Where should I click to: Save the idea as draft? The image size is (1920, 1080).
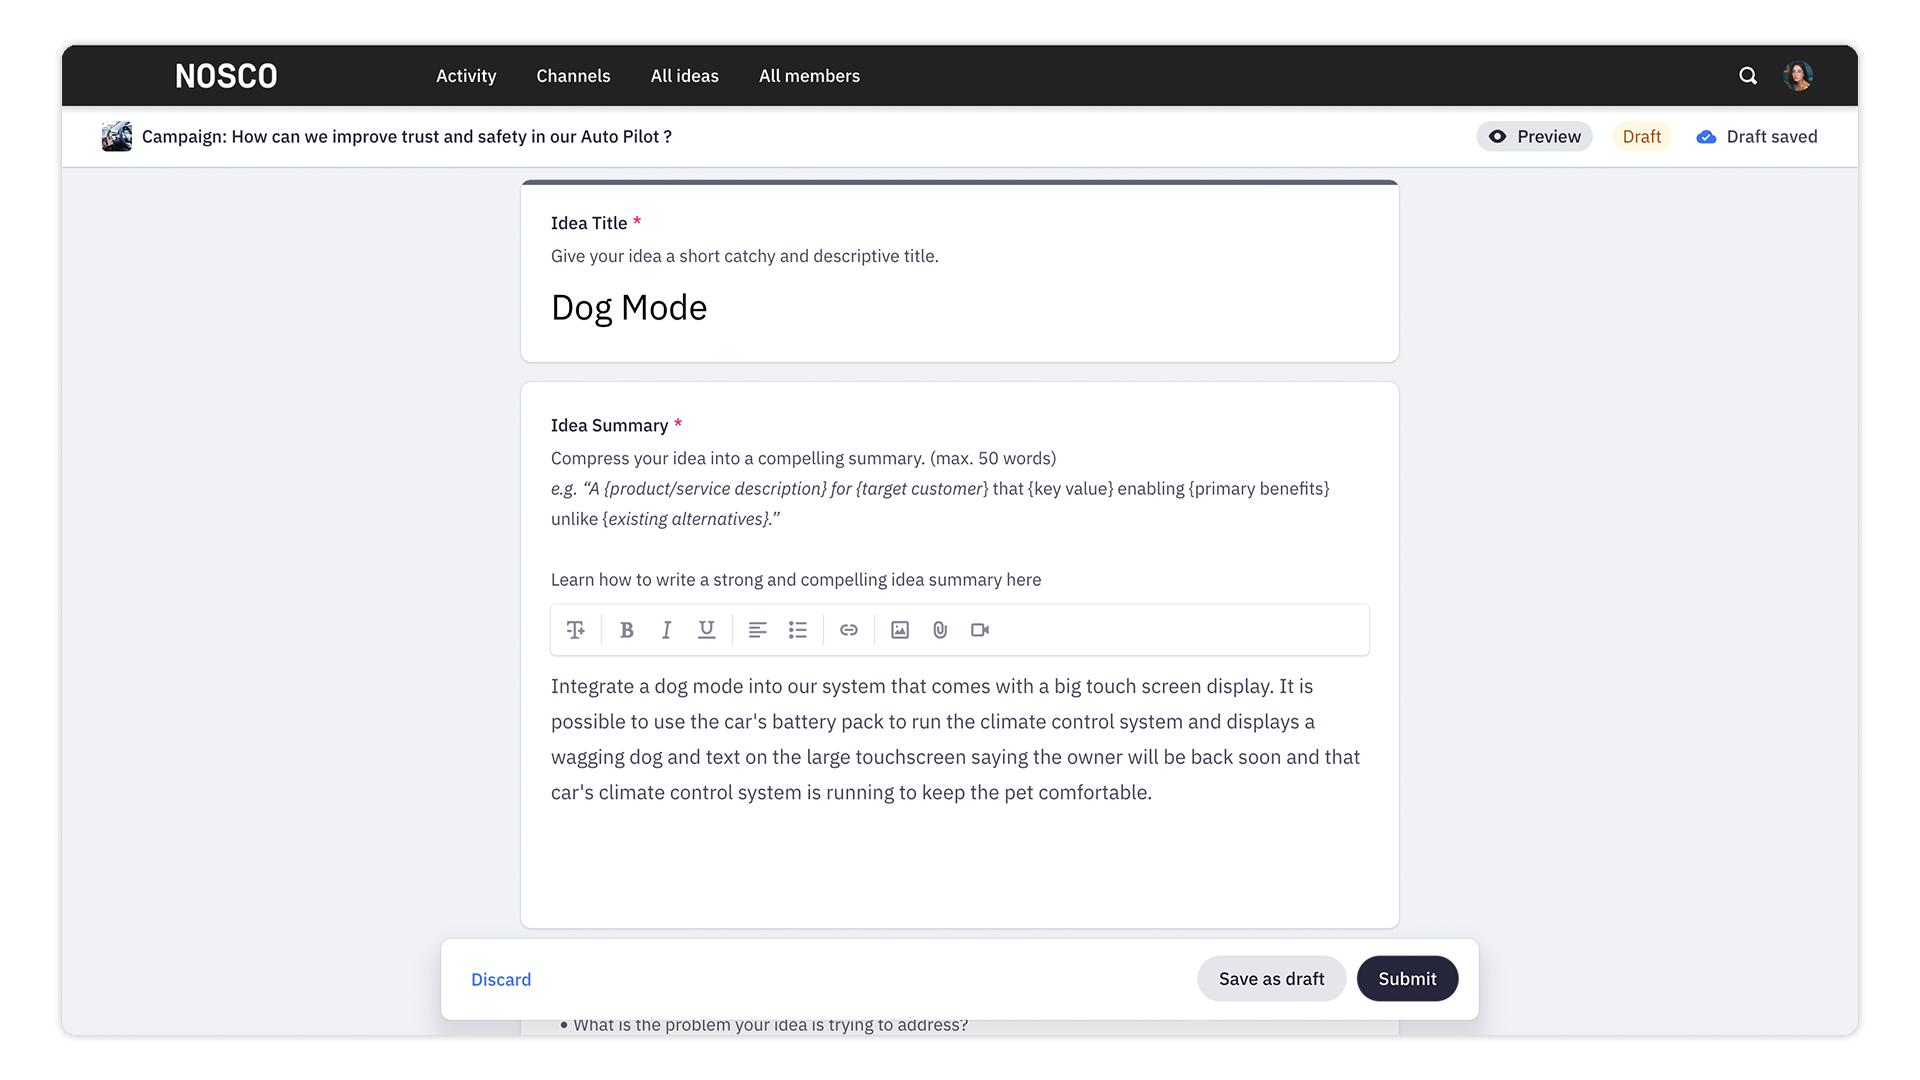pyautogui.click(x=1271, y=979)
